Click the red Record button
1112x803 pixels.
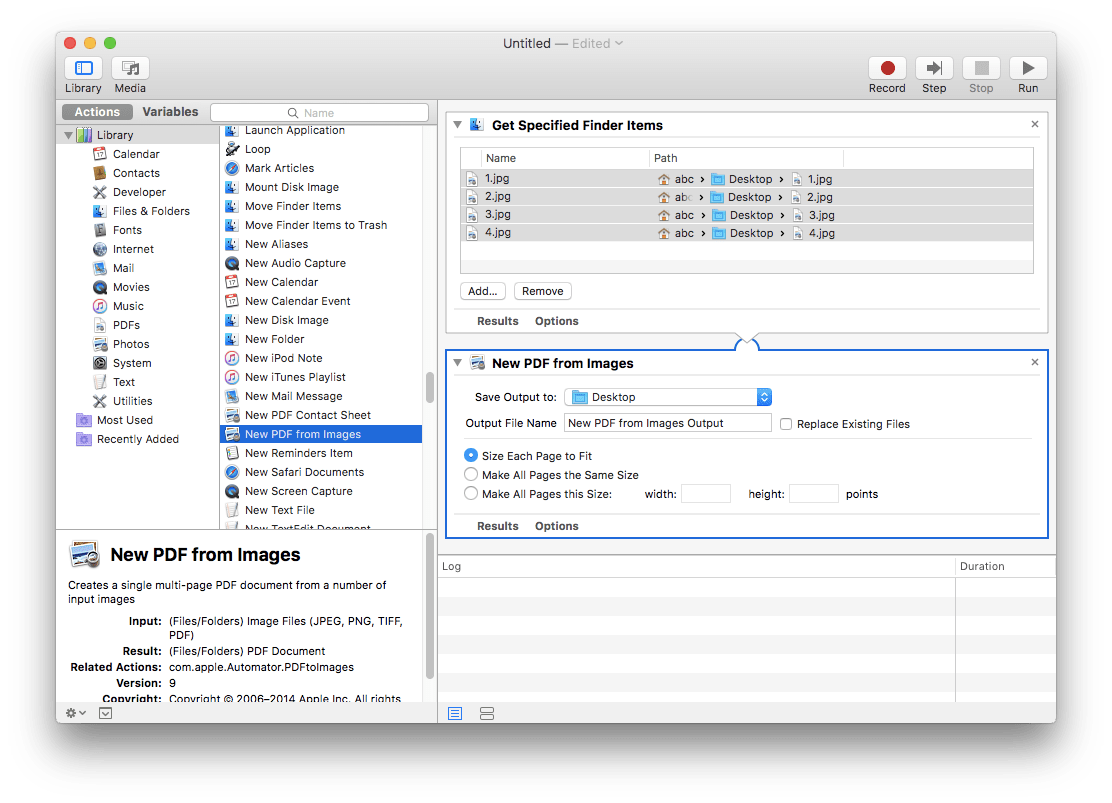coord(887,67)
